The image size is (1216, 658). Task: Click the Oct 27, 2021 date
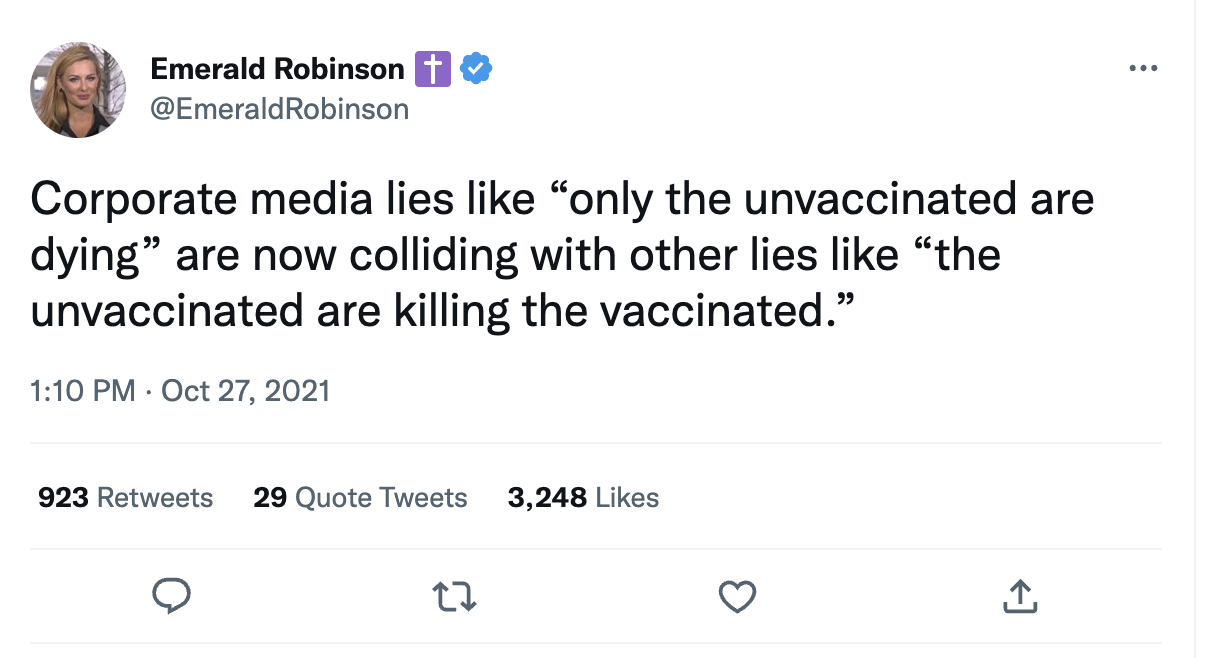(245, 390)
